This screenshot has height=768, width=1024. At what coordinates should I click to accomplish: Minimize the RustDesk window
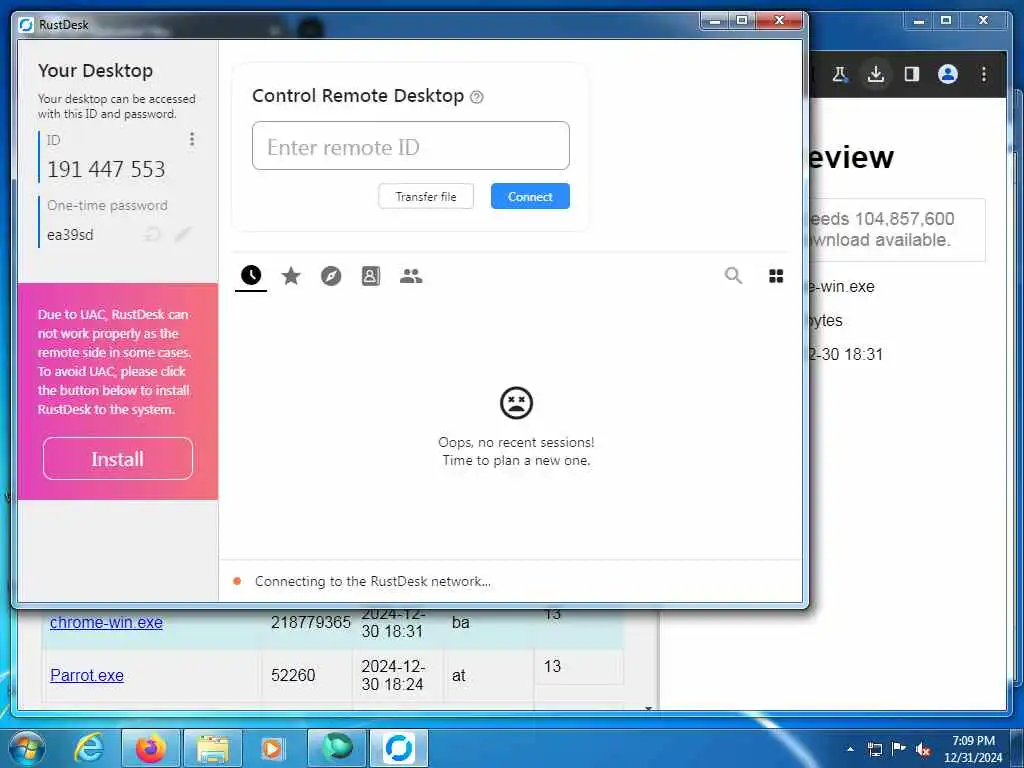point(716,21)
